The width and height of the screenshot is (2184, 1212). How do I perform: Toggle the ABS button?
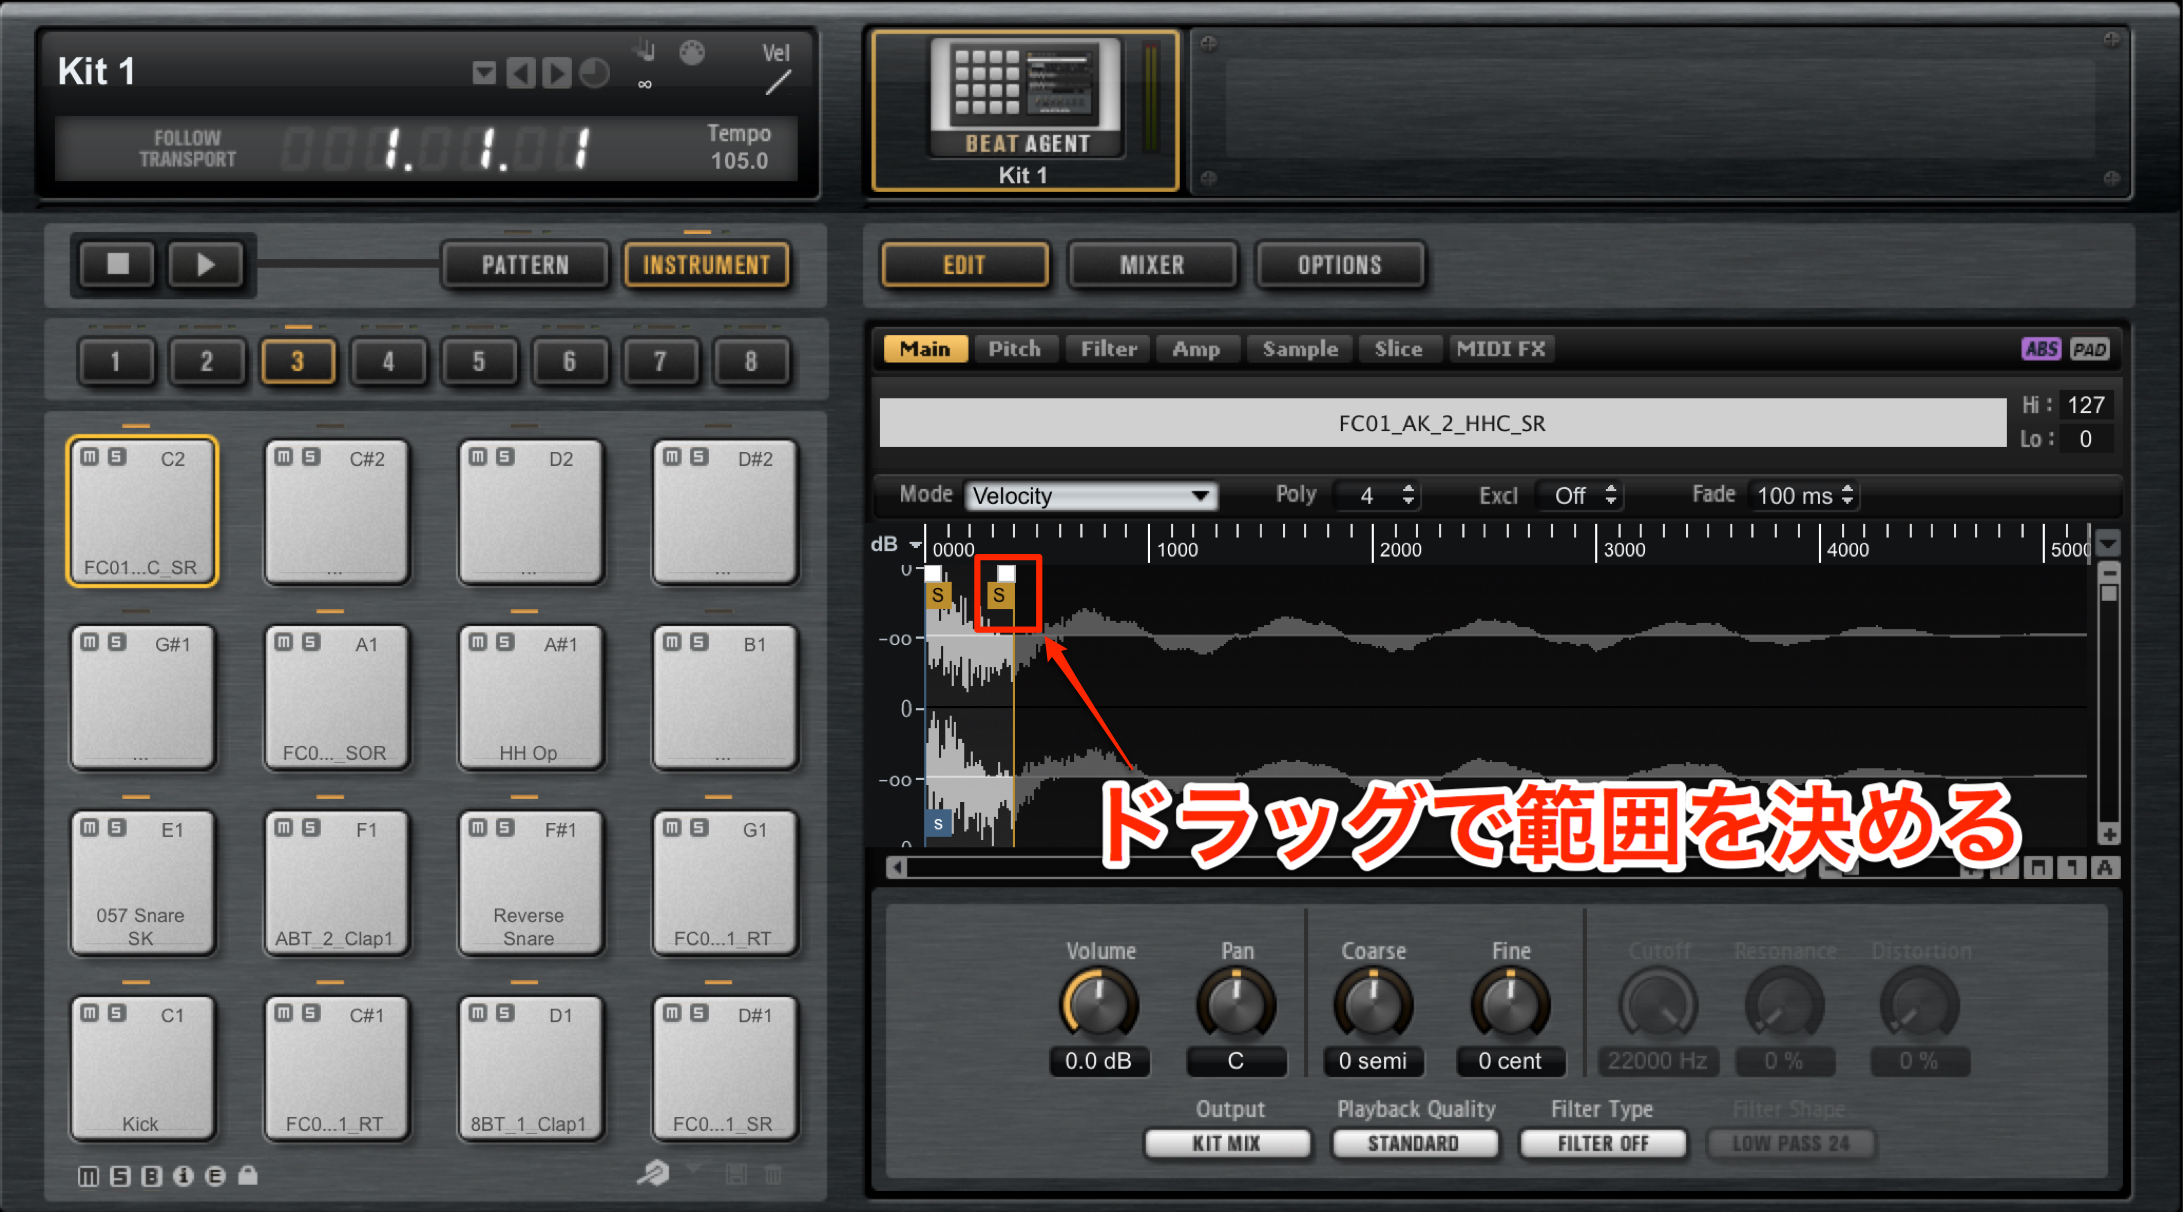2041,349
